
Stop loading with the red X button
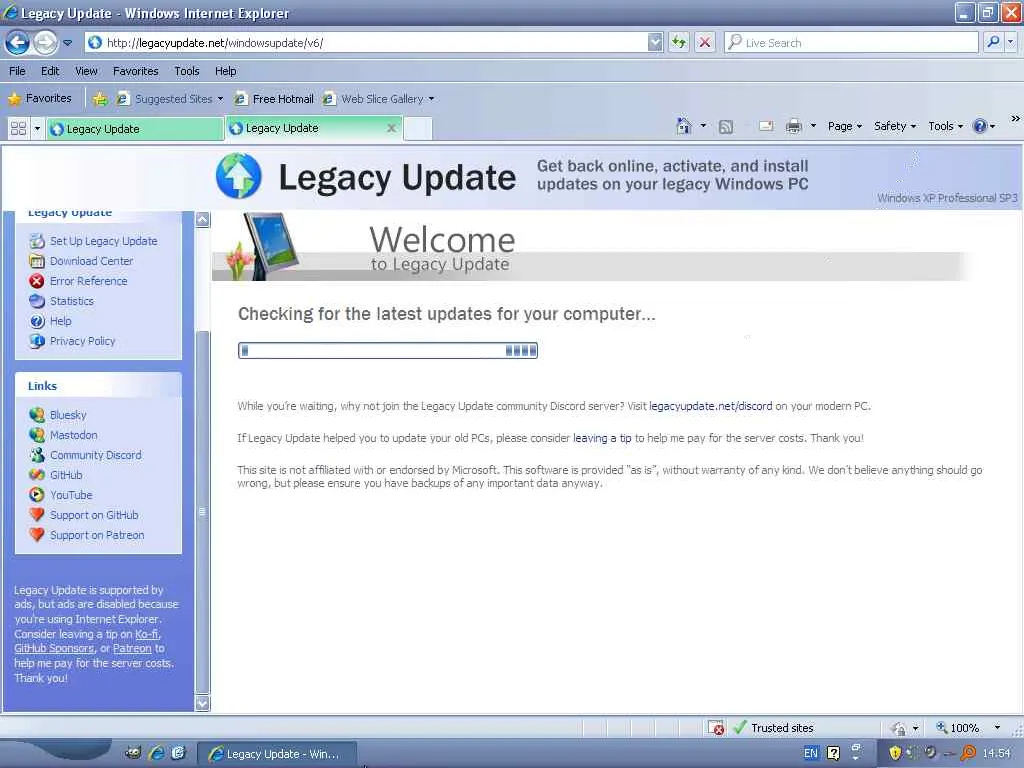coord(705,42)
